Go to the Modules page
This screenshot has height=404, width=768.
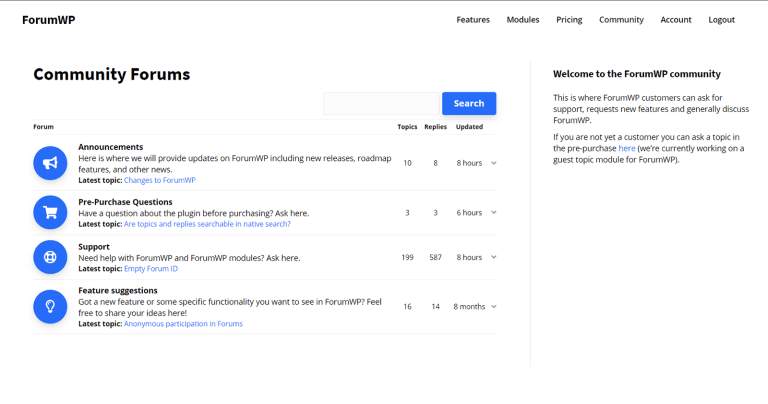click(523, 20)
